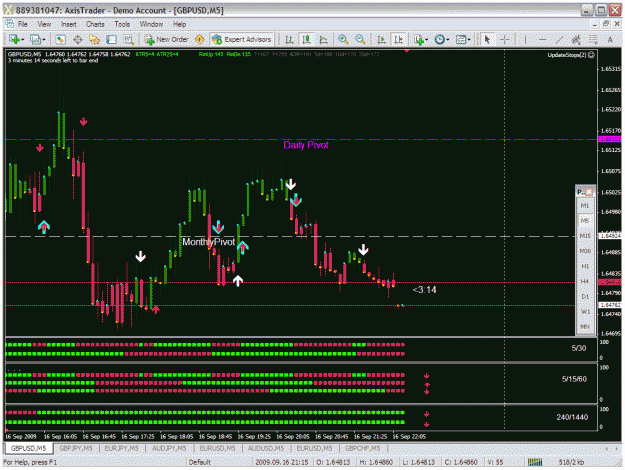Select W1 in the period panel
625x470 pixels.
[585, 311]
